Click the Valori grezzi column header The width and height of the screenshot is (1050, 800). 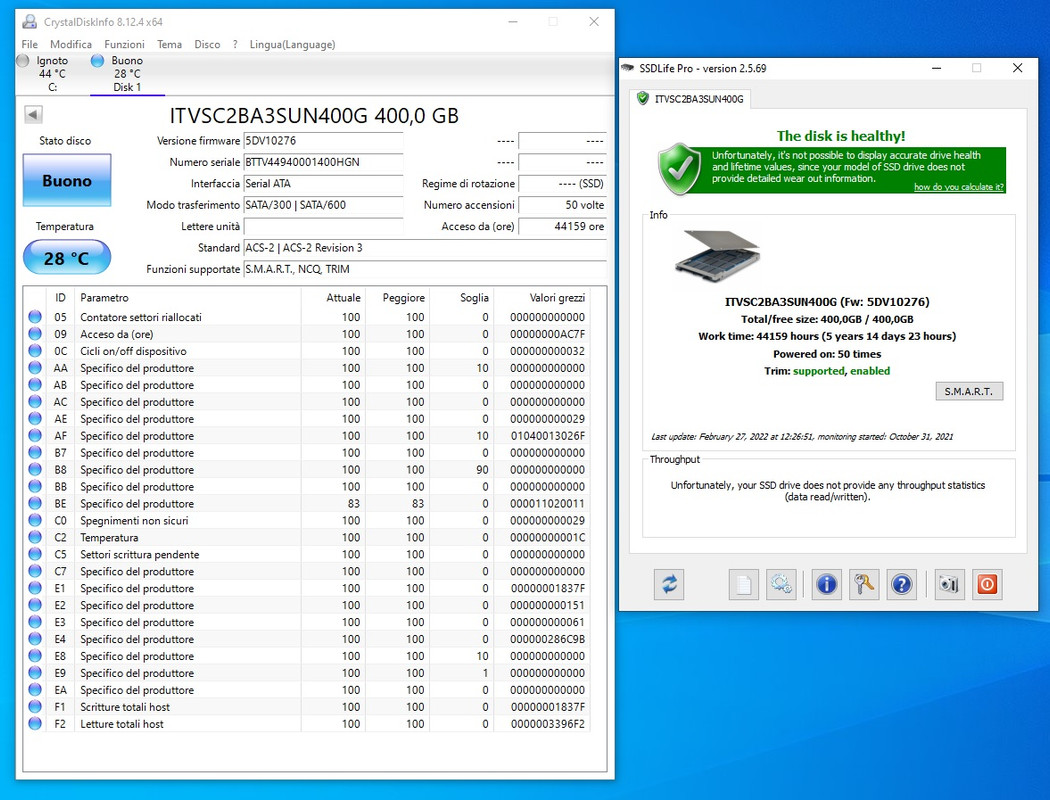point(542,297)
